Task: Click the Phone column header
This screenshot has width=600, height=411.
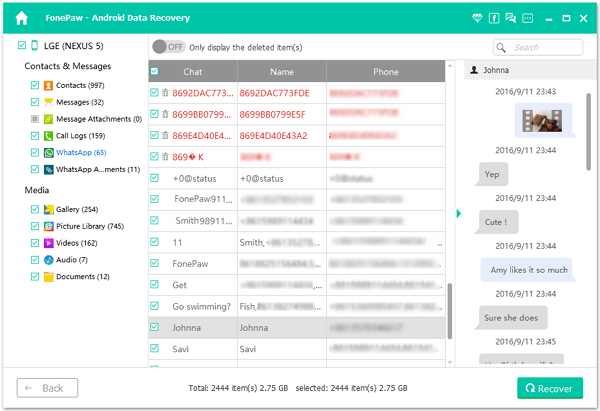Action: pyautogui.click(x=386, y=72)
